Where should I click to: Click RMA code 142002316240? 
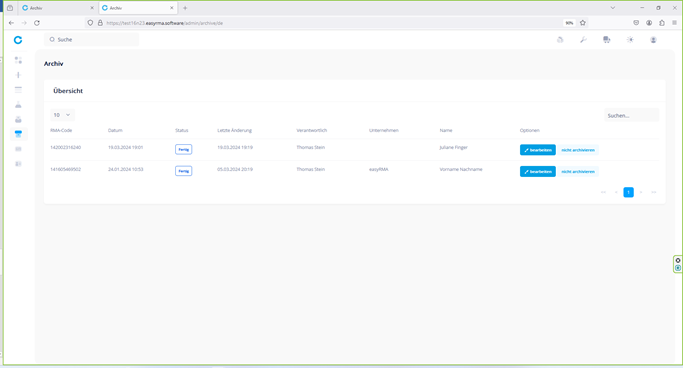click(65, 147)
